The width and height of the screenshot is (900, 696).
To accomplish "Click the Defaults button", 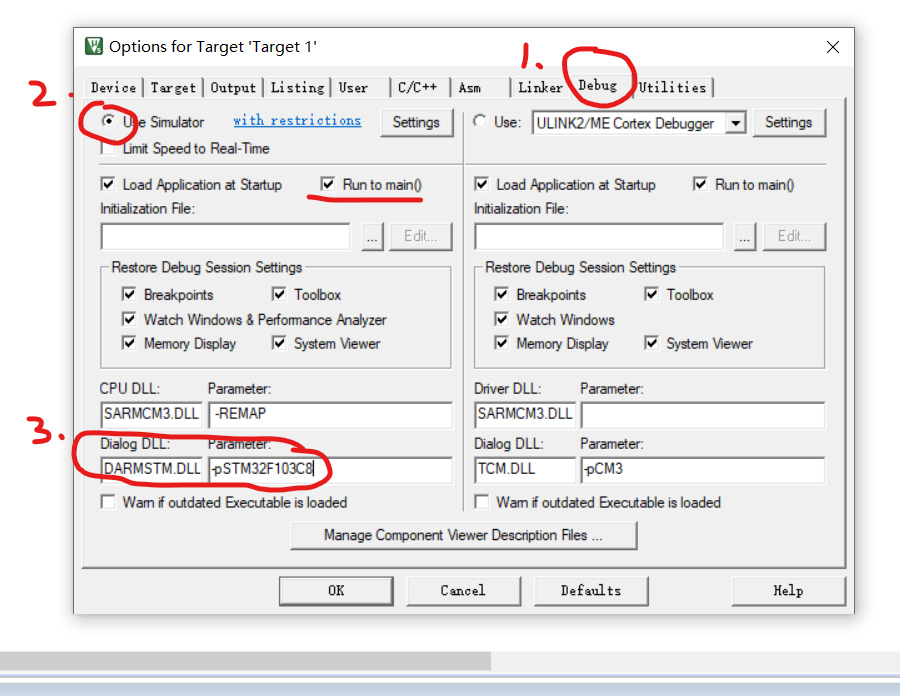I will (x=591, y=591).
